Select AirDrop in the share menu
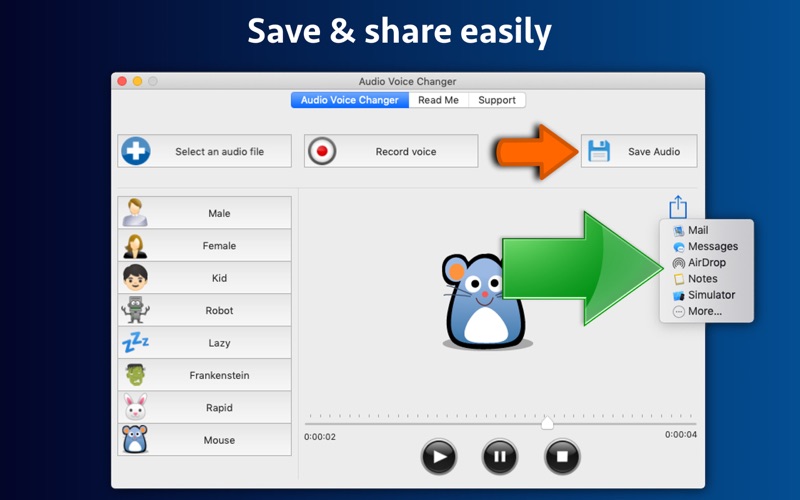 point(706,263)
